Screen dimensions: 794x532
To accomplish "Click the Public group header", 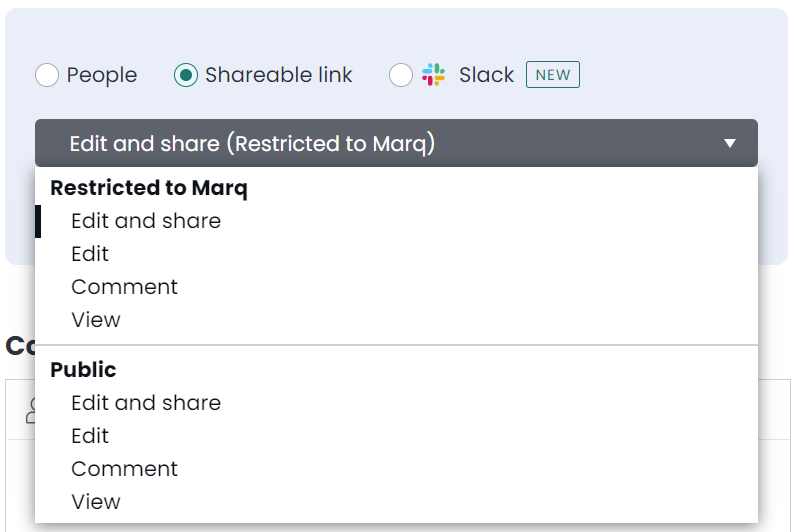I will [83, 370].
